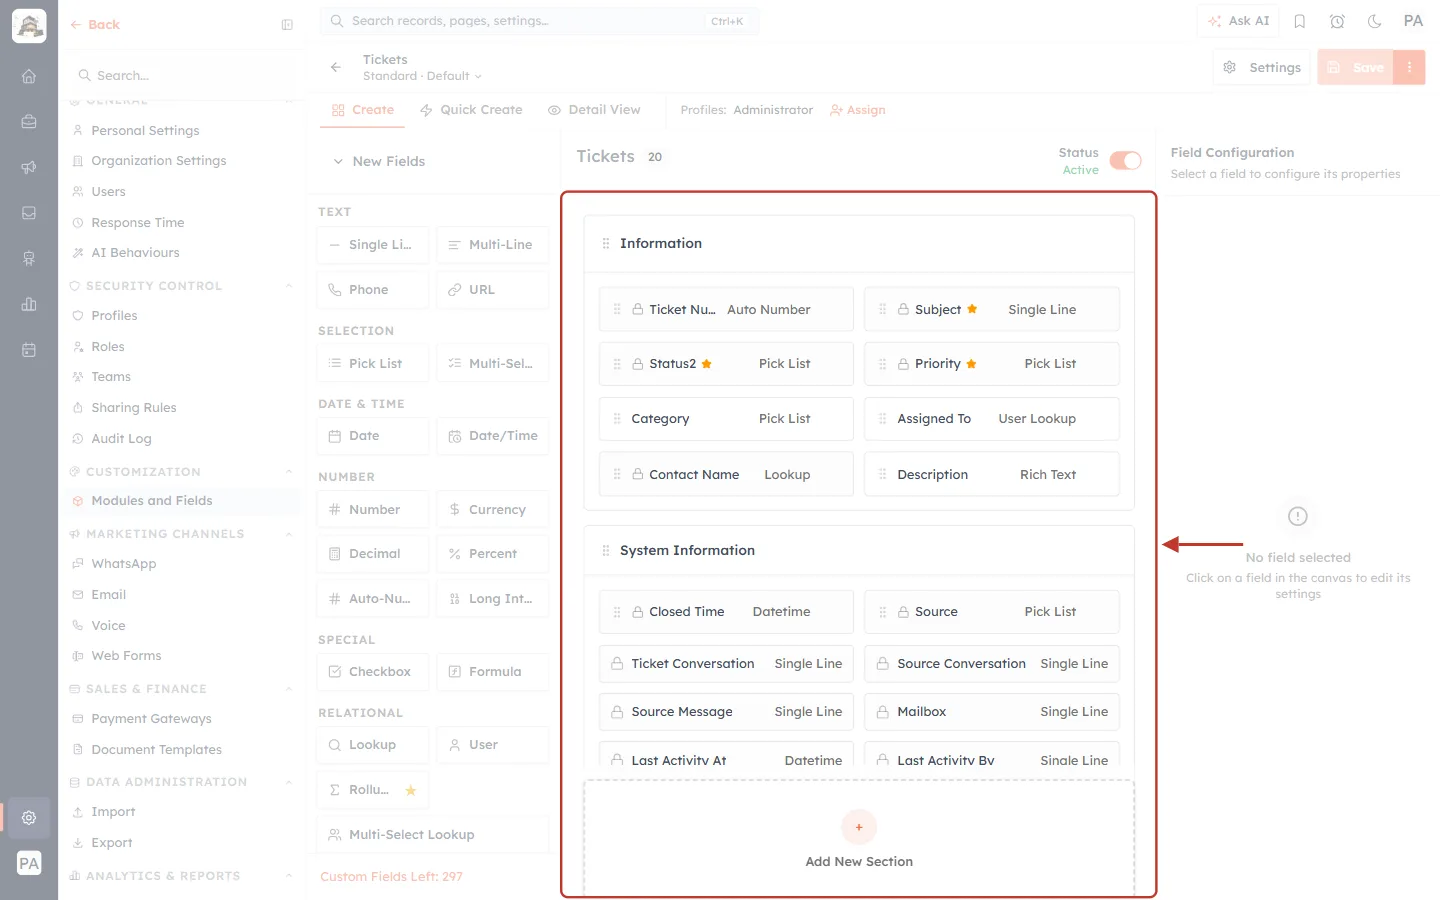The image size is (1440, 900).
Task: Select the Auto-Number field type
Action: pos(373,598)
